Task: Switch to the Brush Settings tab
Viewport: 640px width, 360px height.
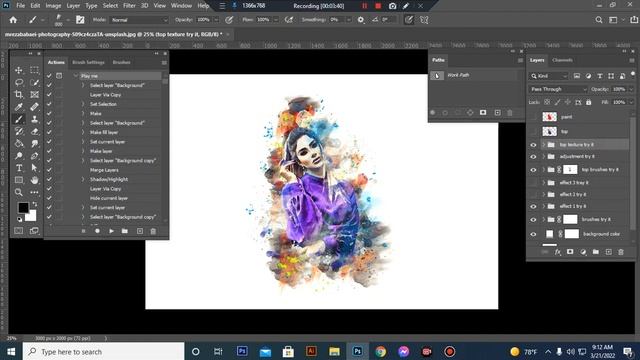Action: click(88, 62)
